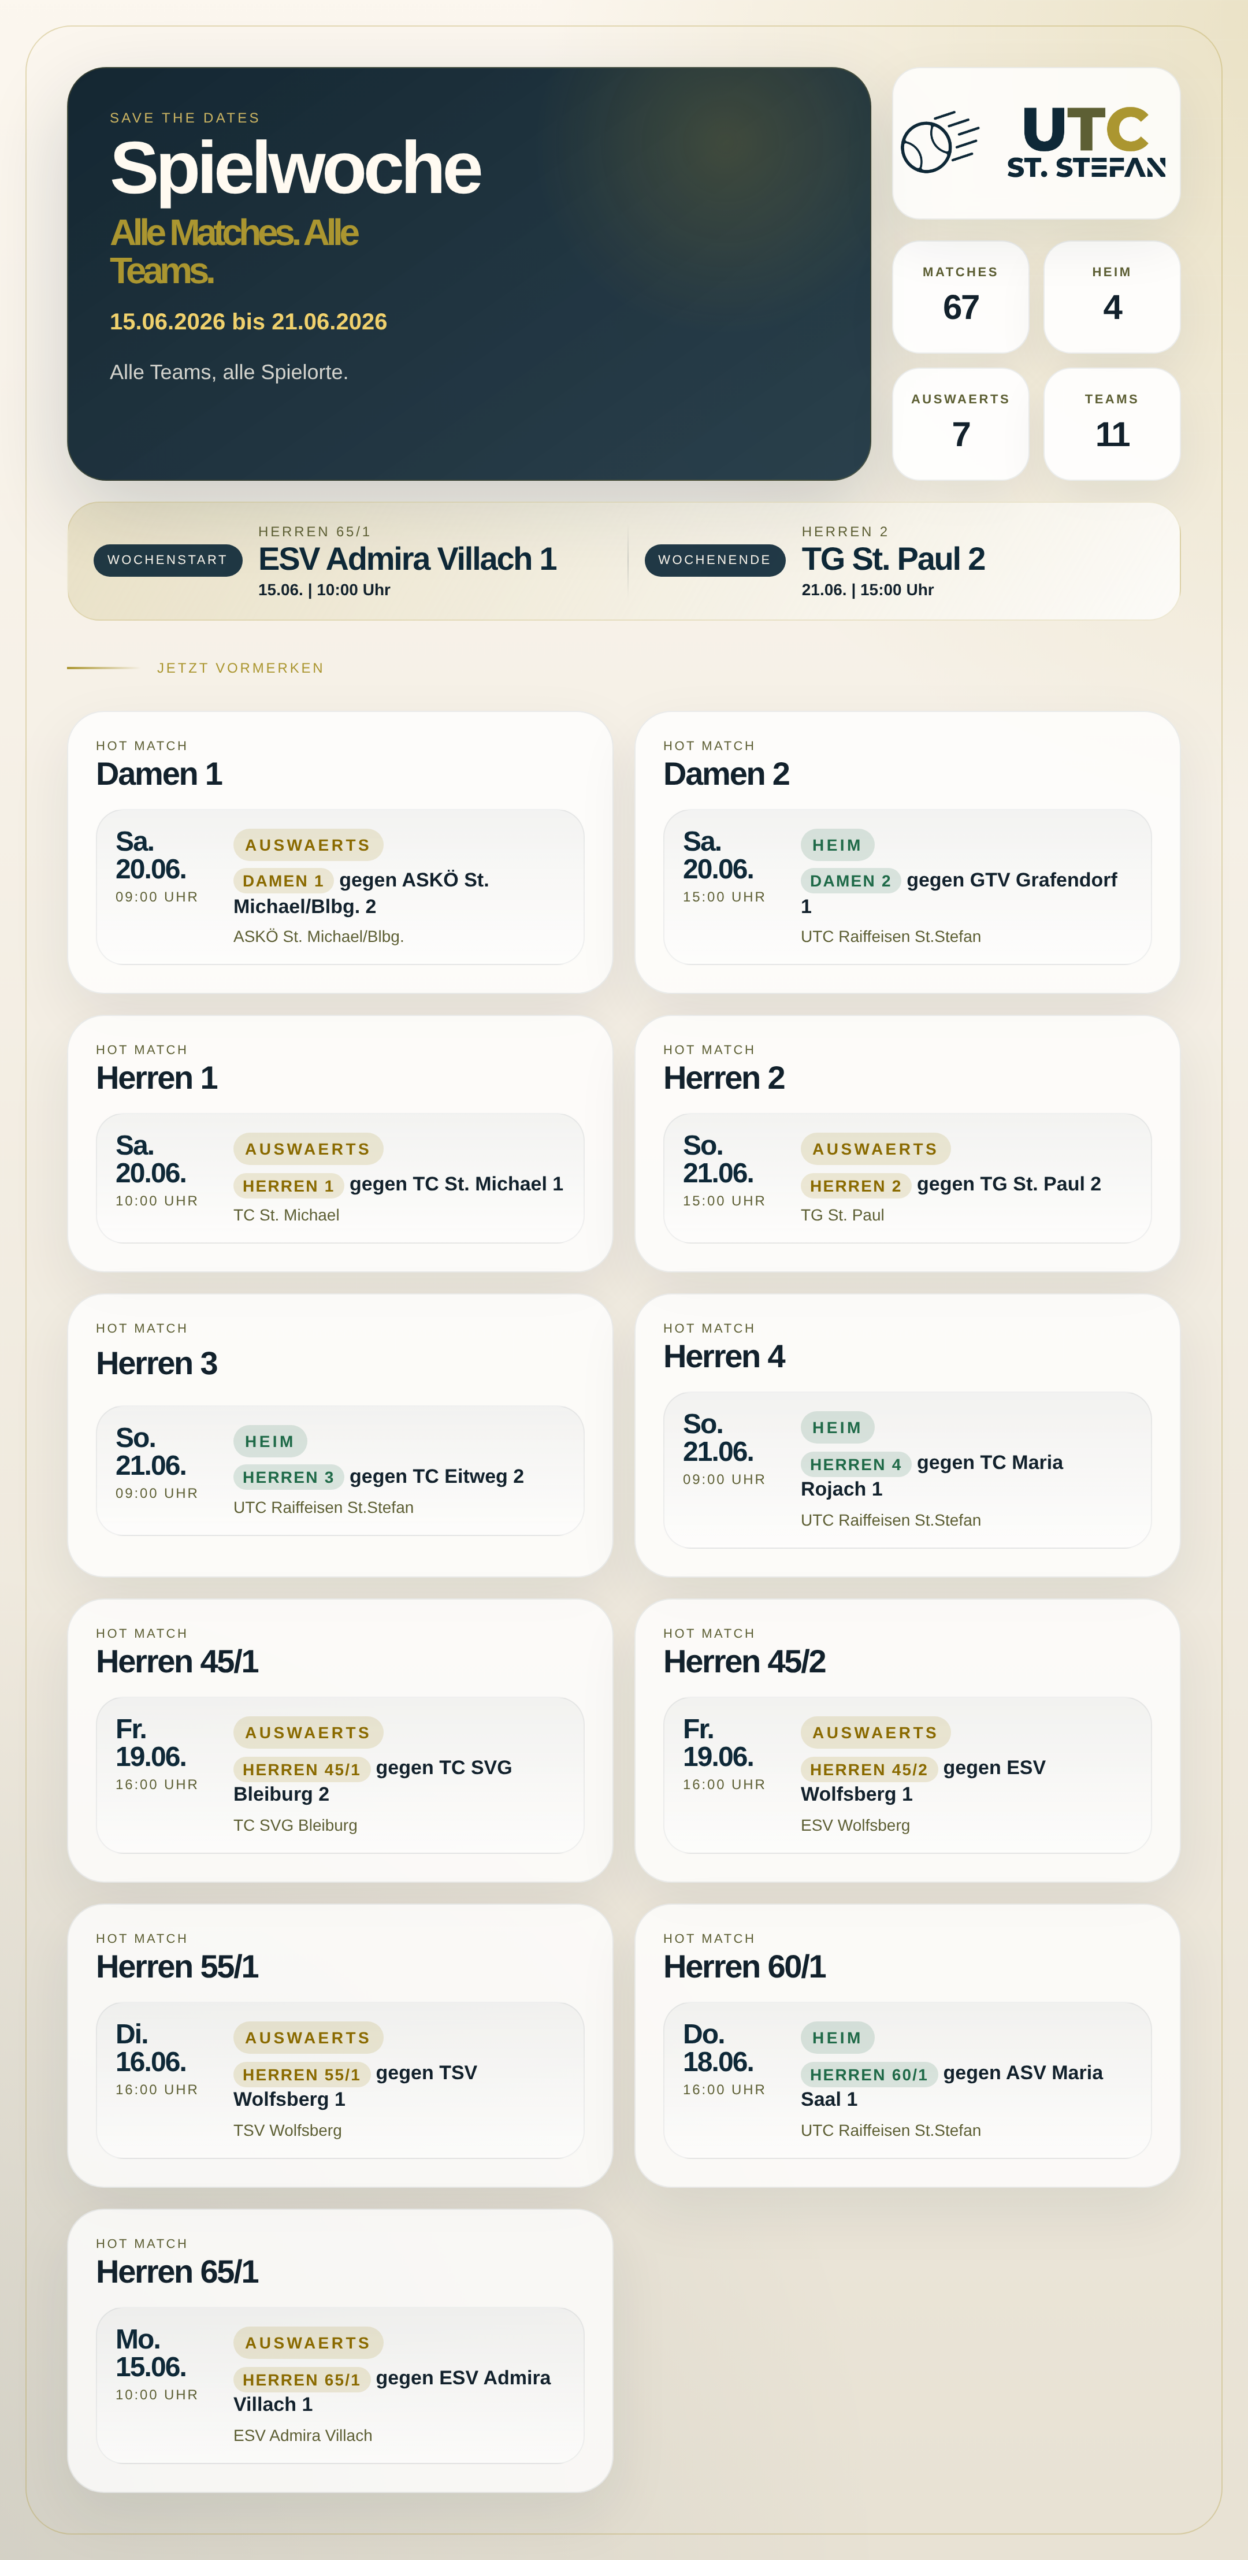Image resolution: width=1248 pixels, height=2560 pixels.
Task: Open the Herren 65/1 card heading
Action: (x=177, y=2272)
